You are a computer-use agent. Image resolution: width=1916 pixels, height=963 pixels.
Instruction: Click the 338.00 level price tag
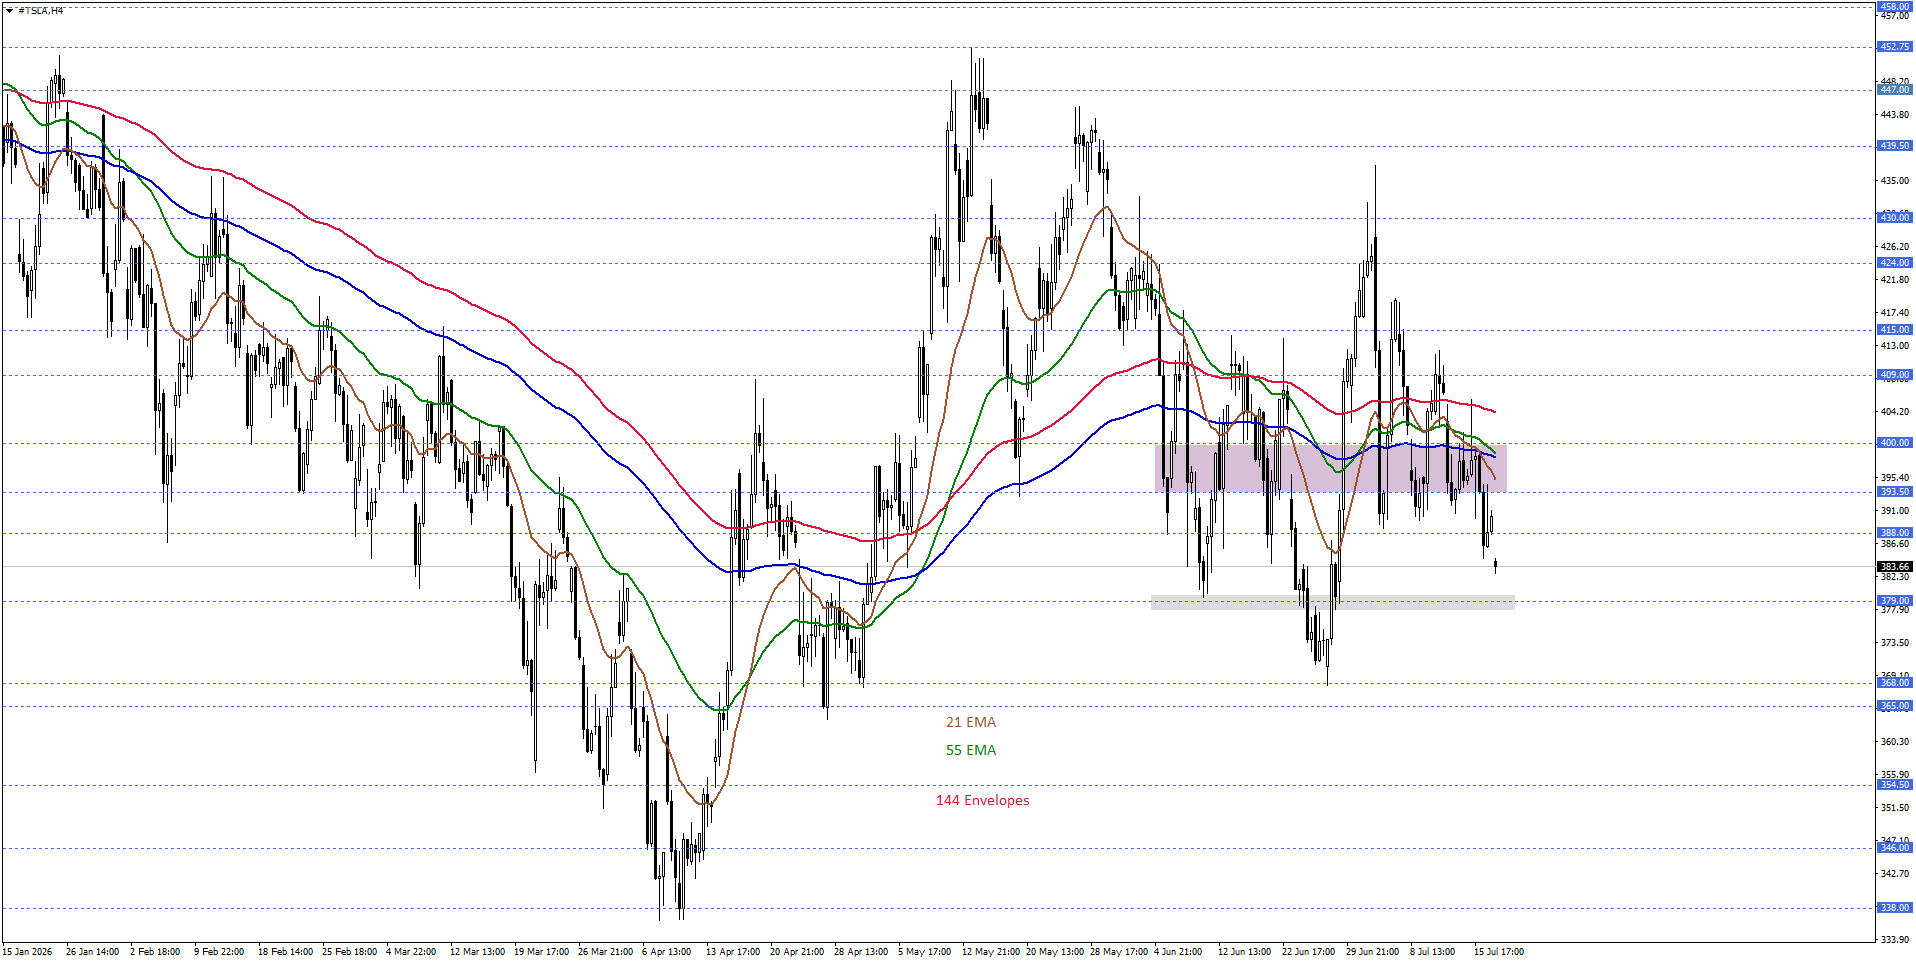tap(1895, 908)
